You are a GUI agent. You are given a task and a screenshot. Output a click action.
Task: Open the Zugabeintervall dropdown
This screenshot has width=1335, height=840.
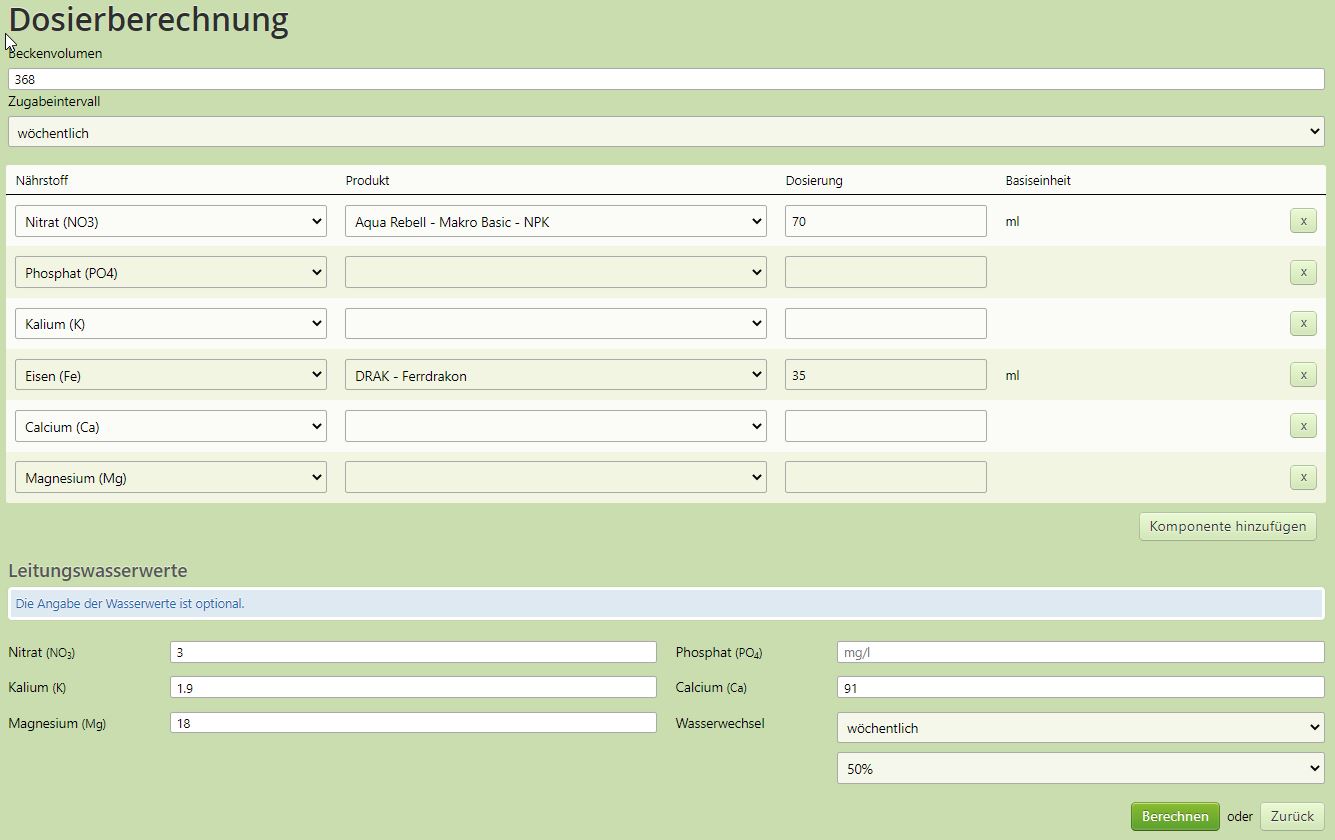click(x=666, y=132)
